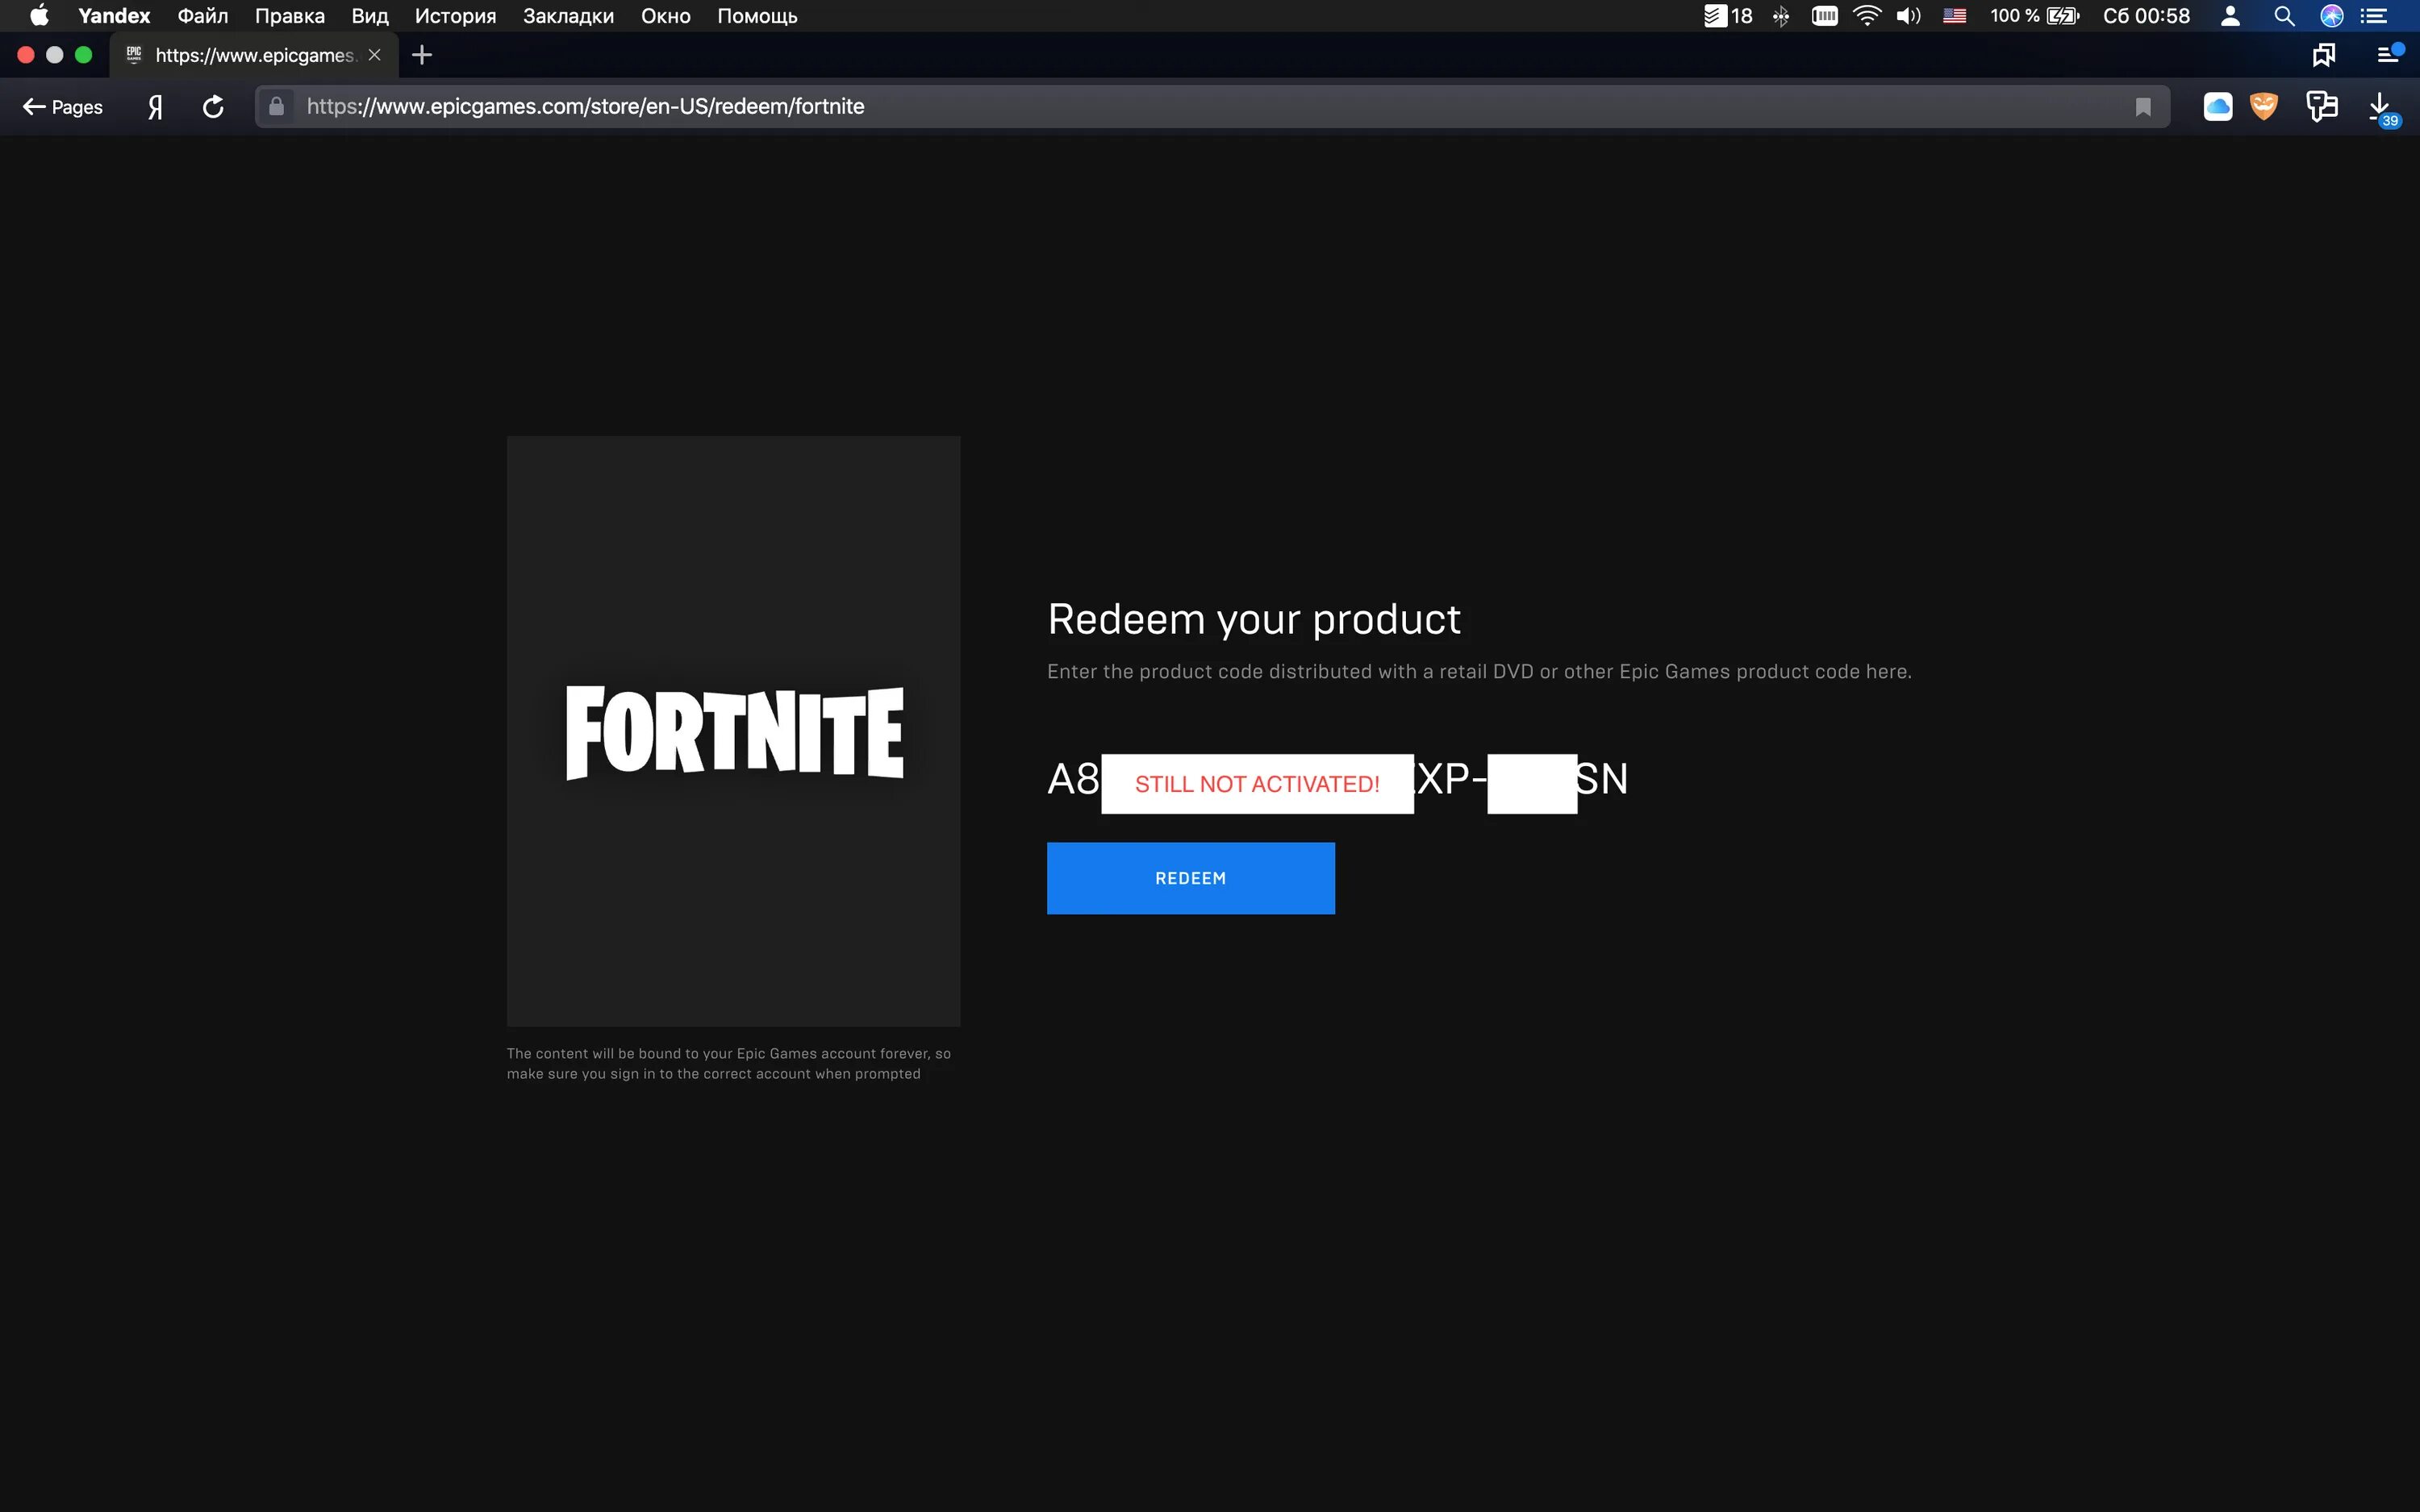This screenshot has width=2420, height=1512.
Task: Click the Fortnite cover thumbnail
Action: click(x=733, y=731)
